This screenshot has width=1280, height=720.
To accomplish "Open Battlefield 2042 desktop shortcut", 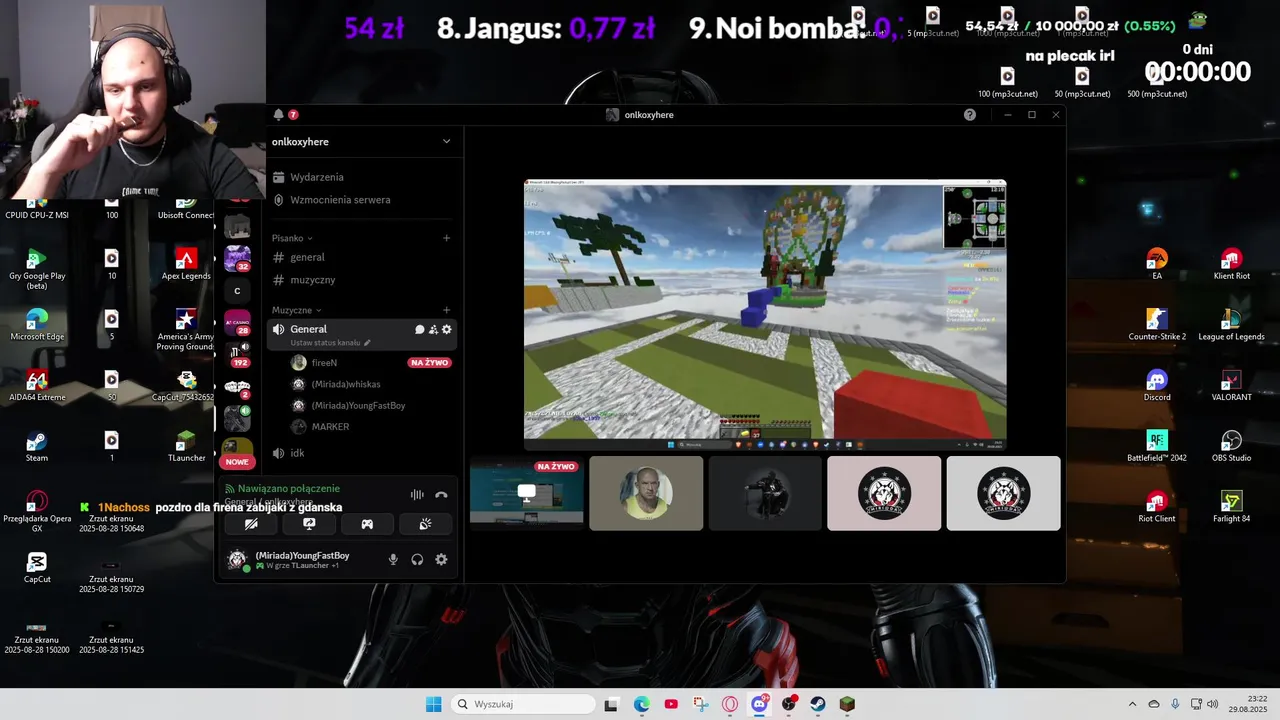I will click(1157, 446).
